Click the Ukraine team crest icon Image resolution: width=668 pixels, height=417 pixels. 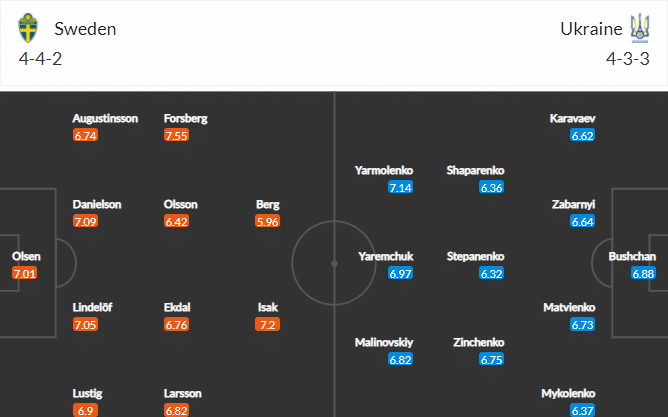coord(639,27)
